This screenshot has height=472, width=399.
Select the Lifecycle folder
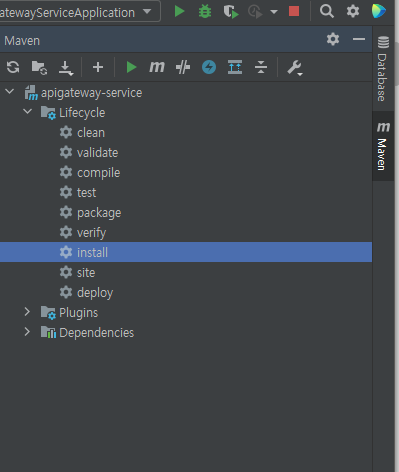[82, 113]
